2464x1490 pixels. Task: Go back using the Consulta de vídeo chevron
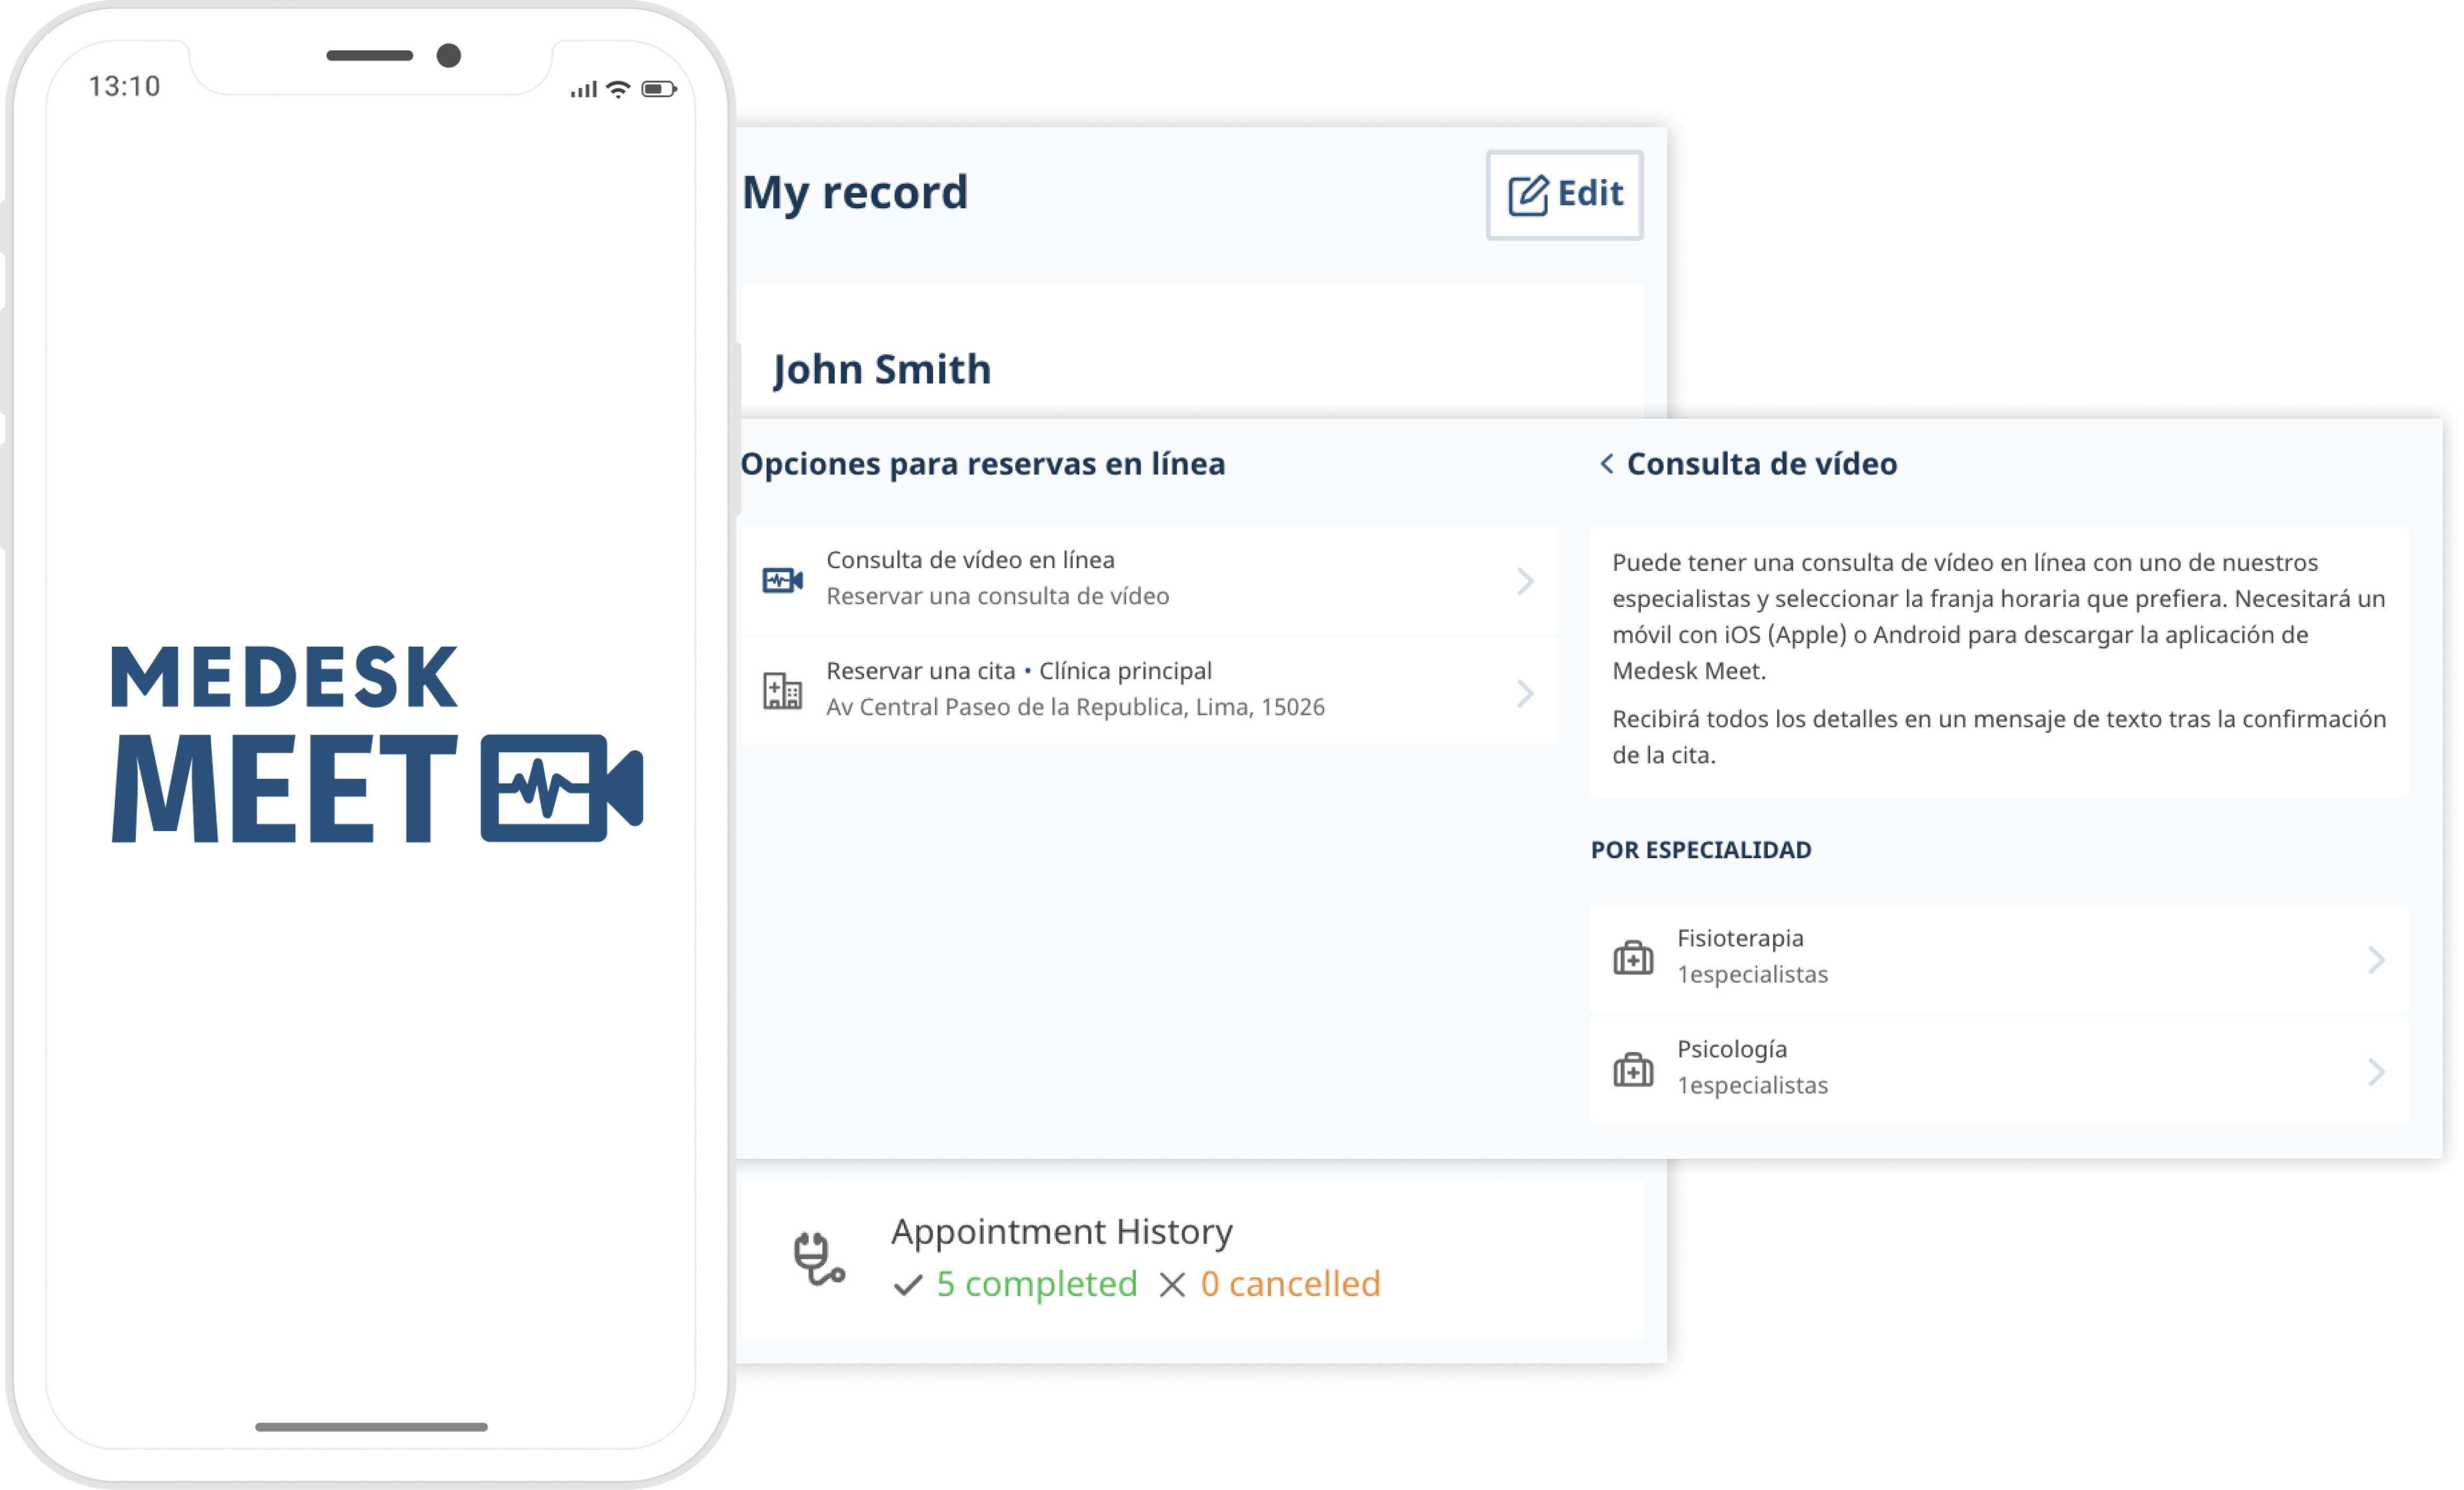[1606, 464]
